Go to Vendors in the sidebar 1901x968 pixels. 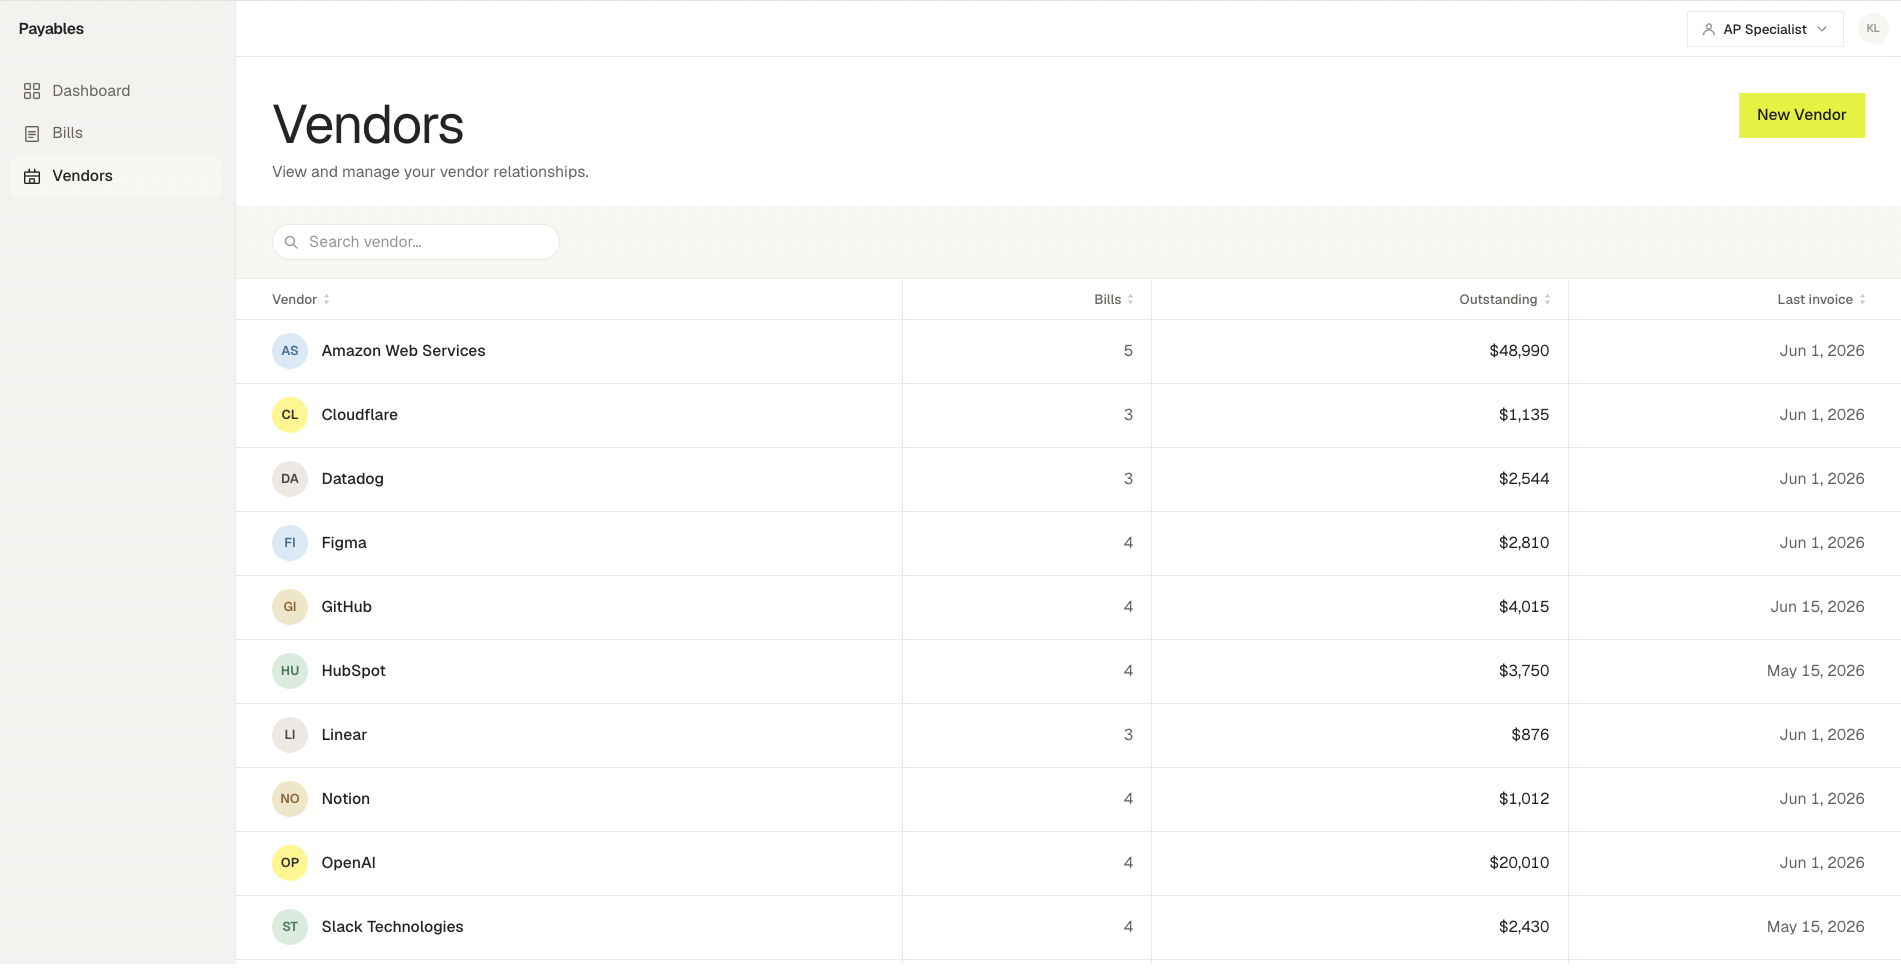116,176
